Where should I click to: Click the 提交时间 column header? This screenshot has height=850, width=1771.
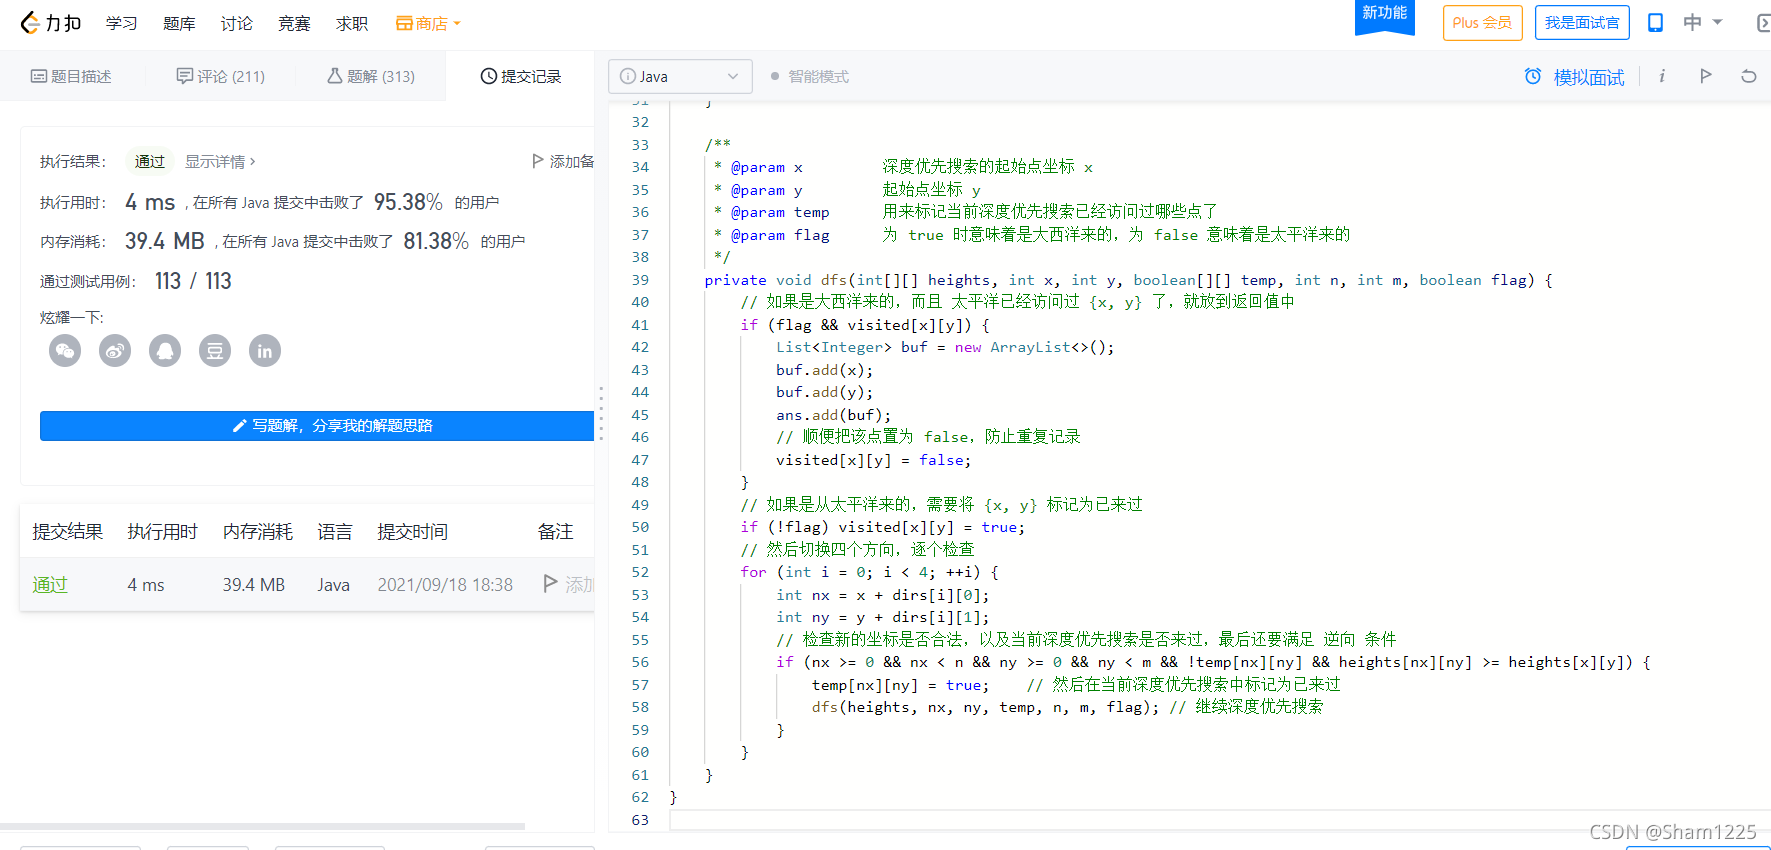coord(413,532)
